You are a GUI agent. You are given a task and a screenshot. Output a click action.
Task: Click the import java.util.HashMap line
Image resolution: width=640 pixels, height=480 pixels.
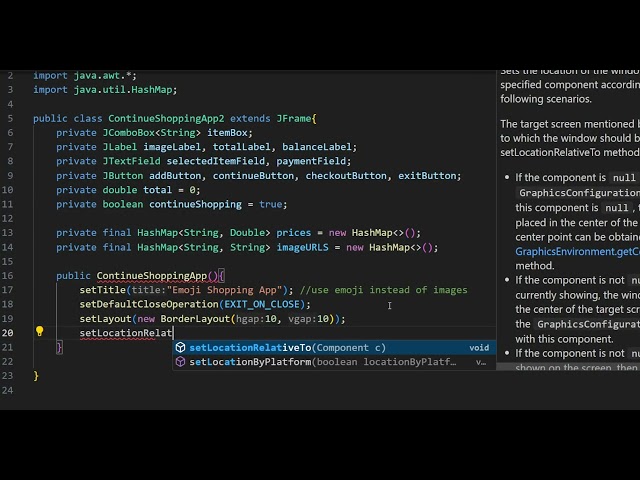point(105,89)
